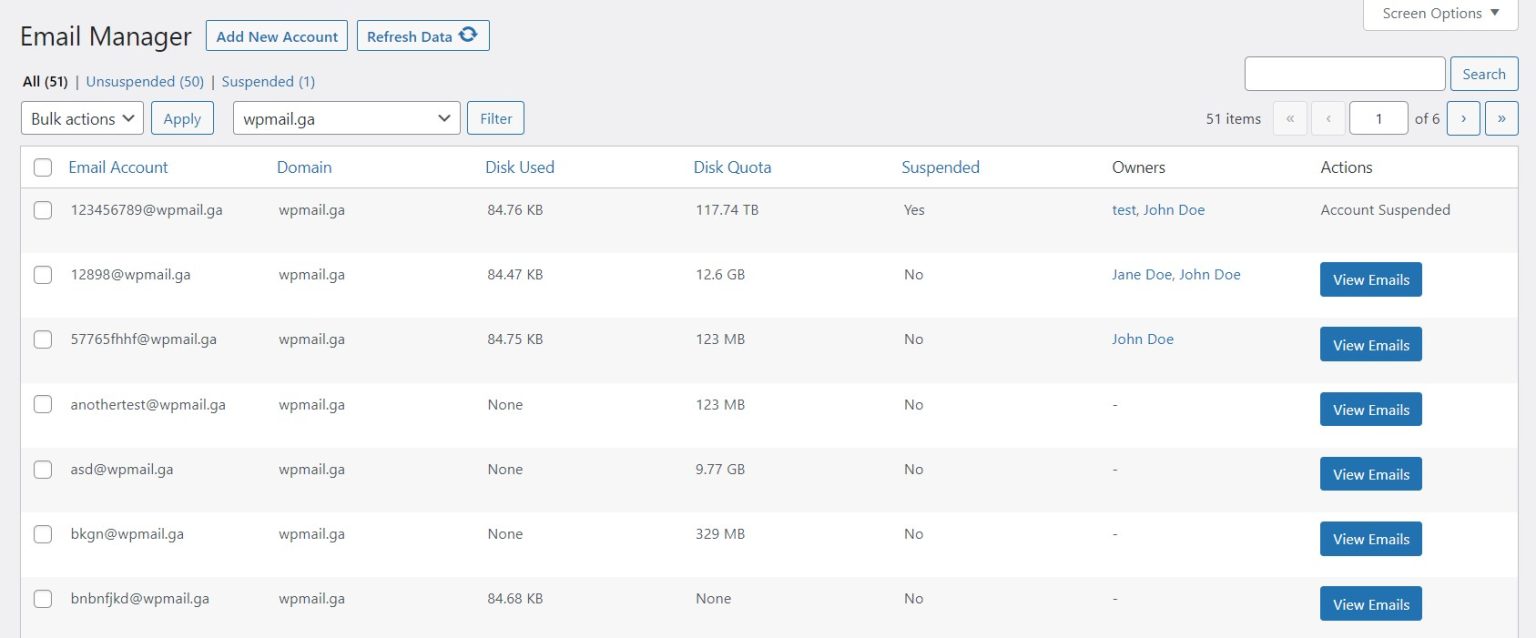The width and height of the screenshot is (1536, 638).
Task: Click the Add New Account button
Action: pyautogui.click(x=276, y=36)
